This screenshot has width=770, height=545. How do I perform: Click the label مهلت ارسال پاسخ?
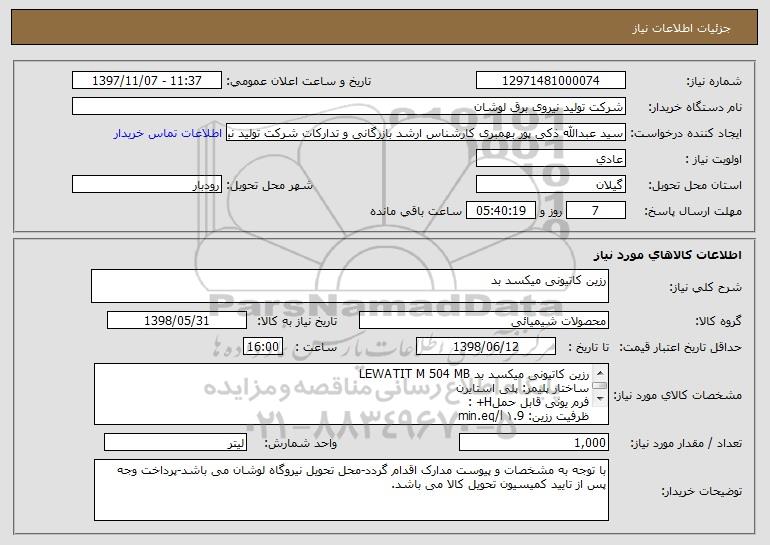[693, 211]
